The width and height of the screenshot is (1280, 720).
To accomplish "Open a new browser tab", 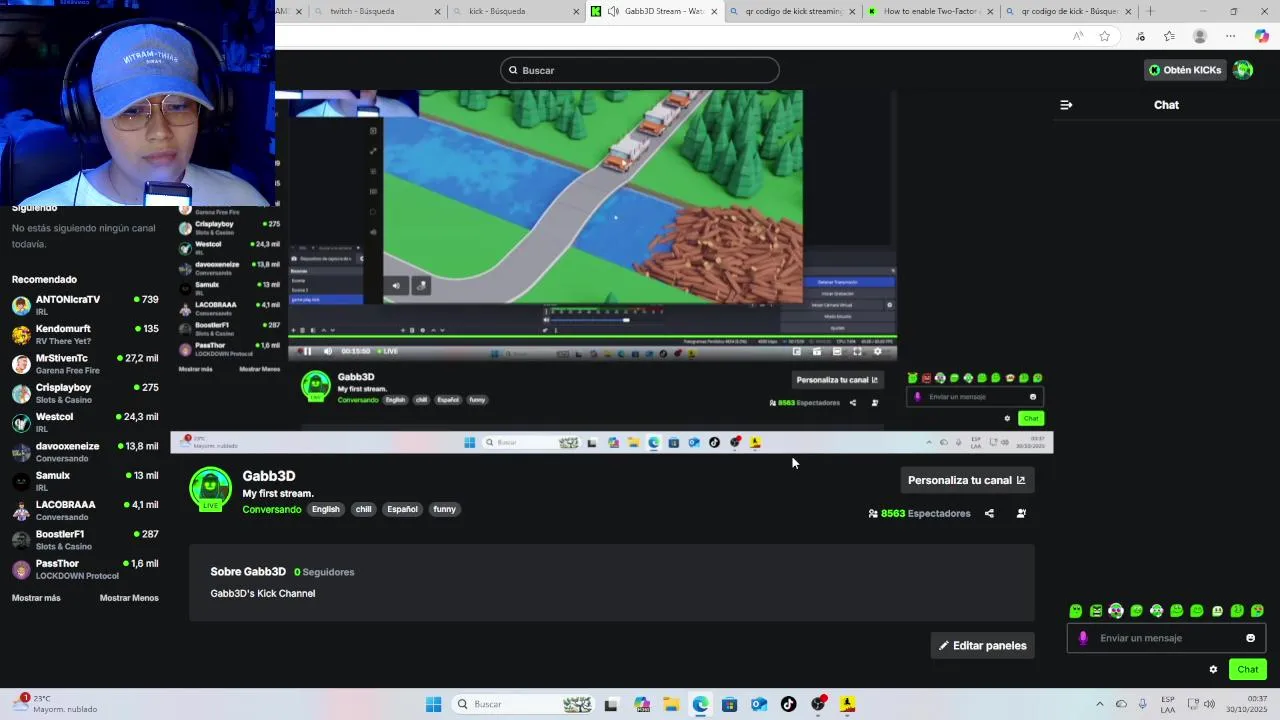I will 1150,11.
